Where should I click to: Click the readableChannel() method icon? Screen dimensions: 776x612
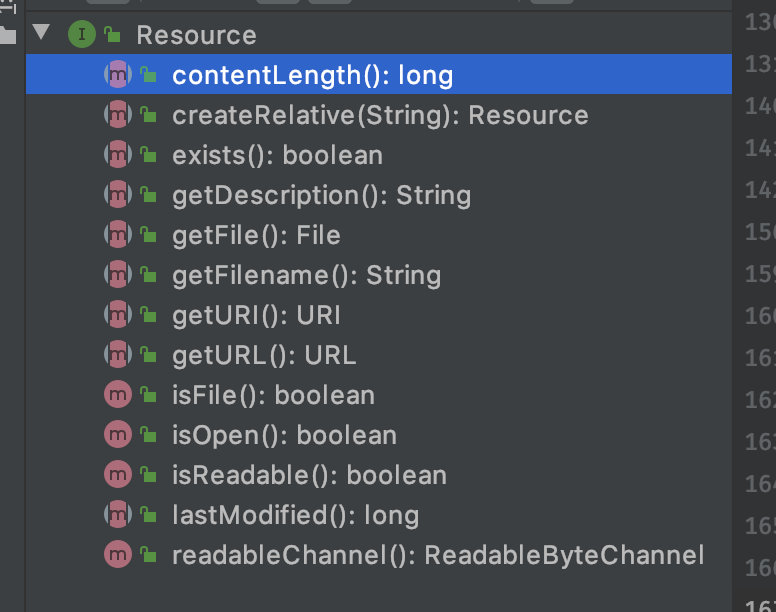pos(118,555)
